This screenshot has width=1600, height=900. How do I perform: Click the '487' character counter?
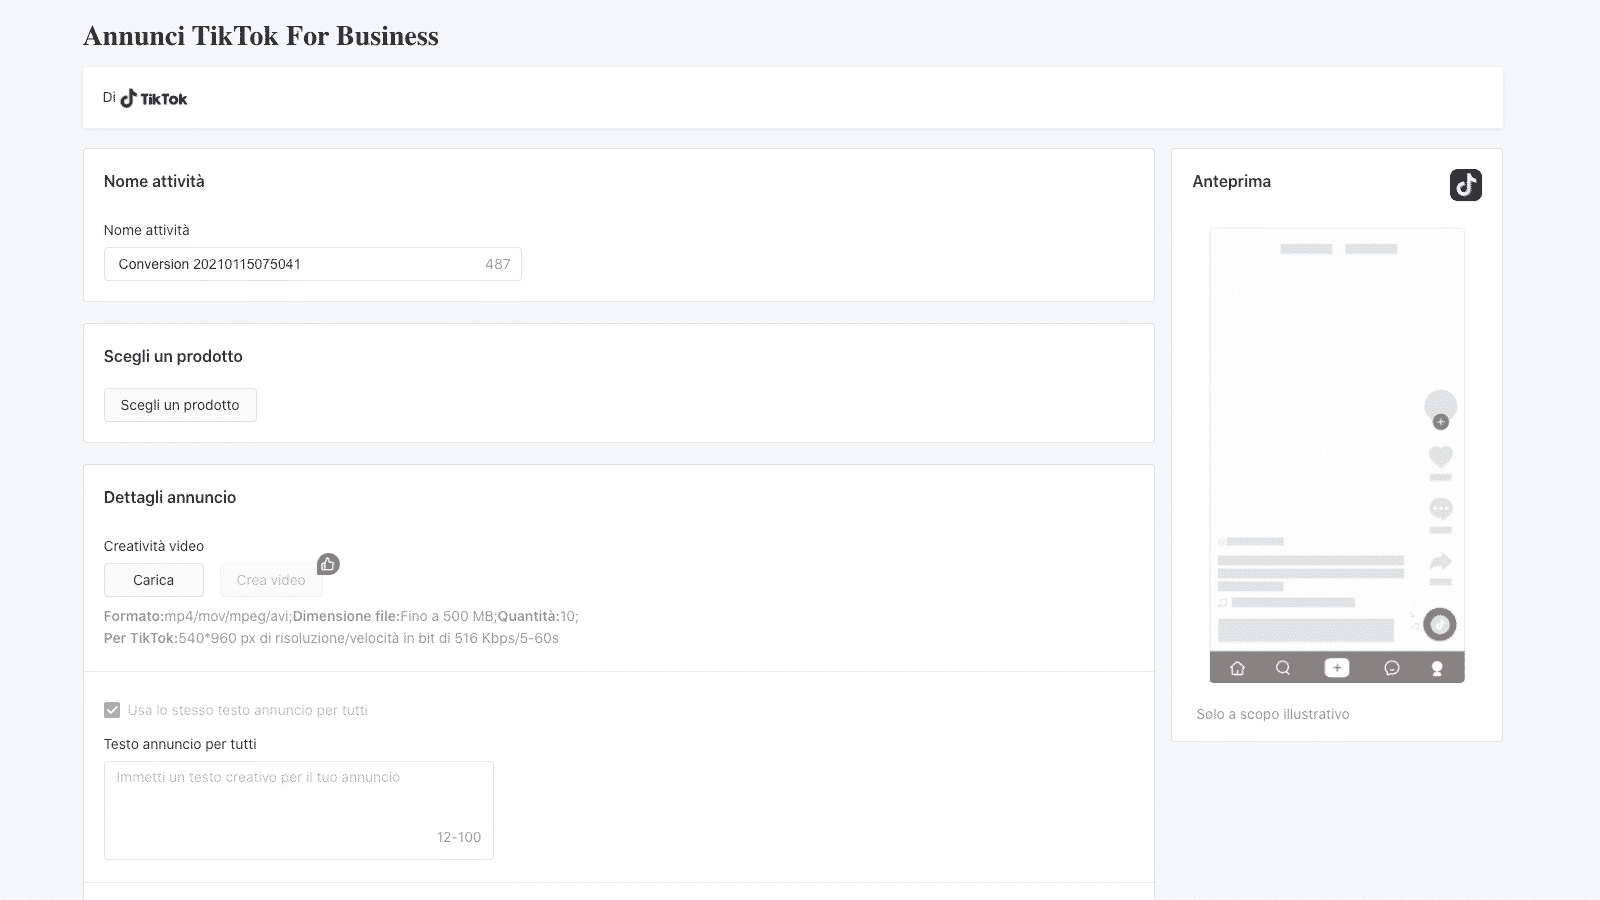pos(498,264)
